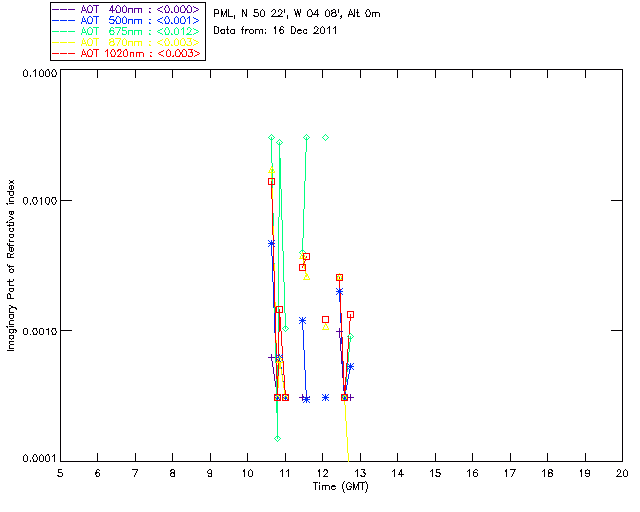Click the x-axis tick label 6
Screen dimensions: 640x512
(98, 473)
